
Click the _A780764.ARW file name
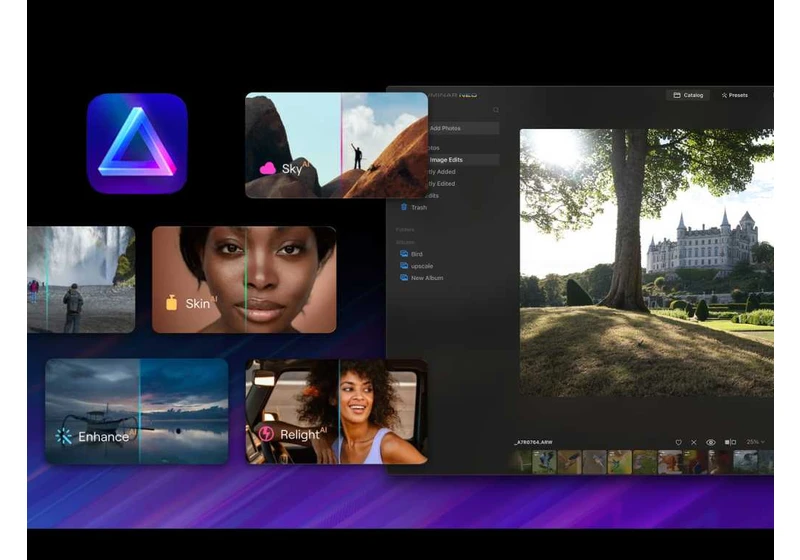pos(534,442)
